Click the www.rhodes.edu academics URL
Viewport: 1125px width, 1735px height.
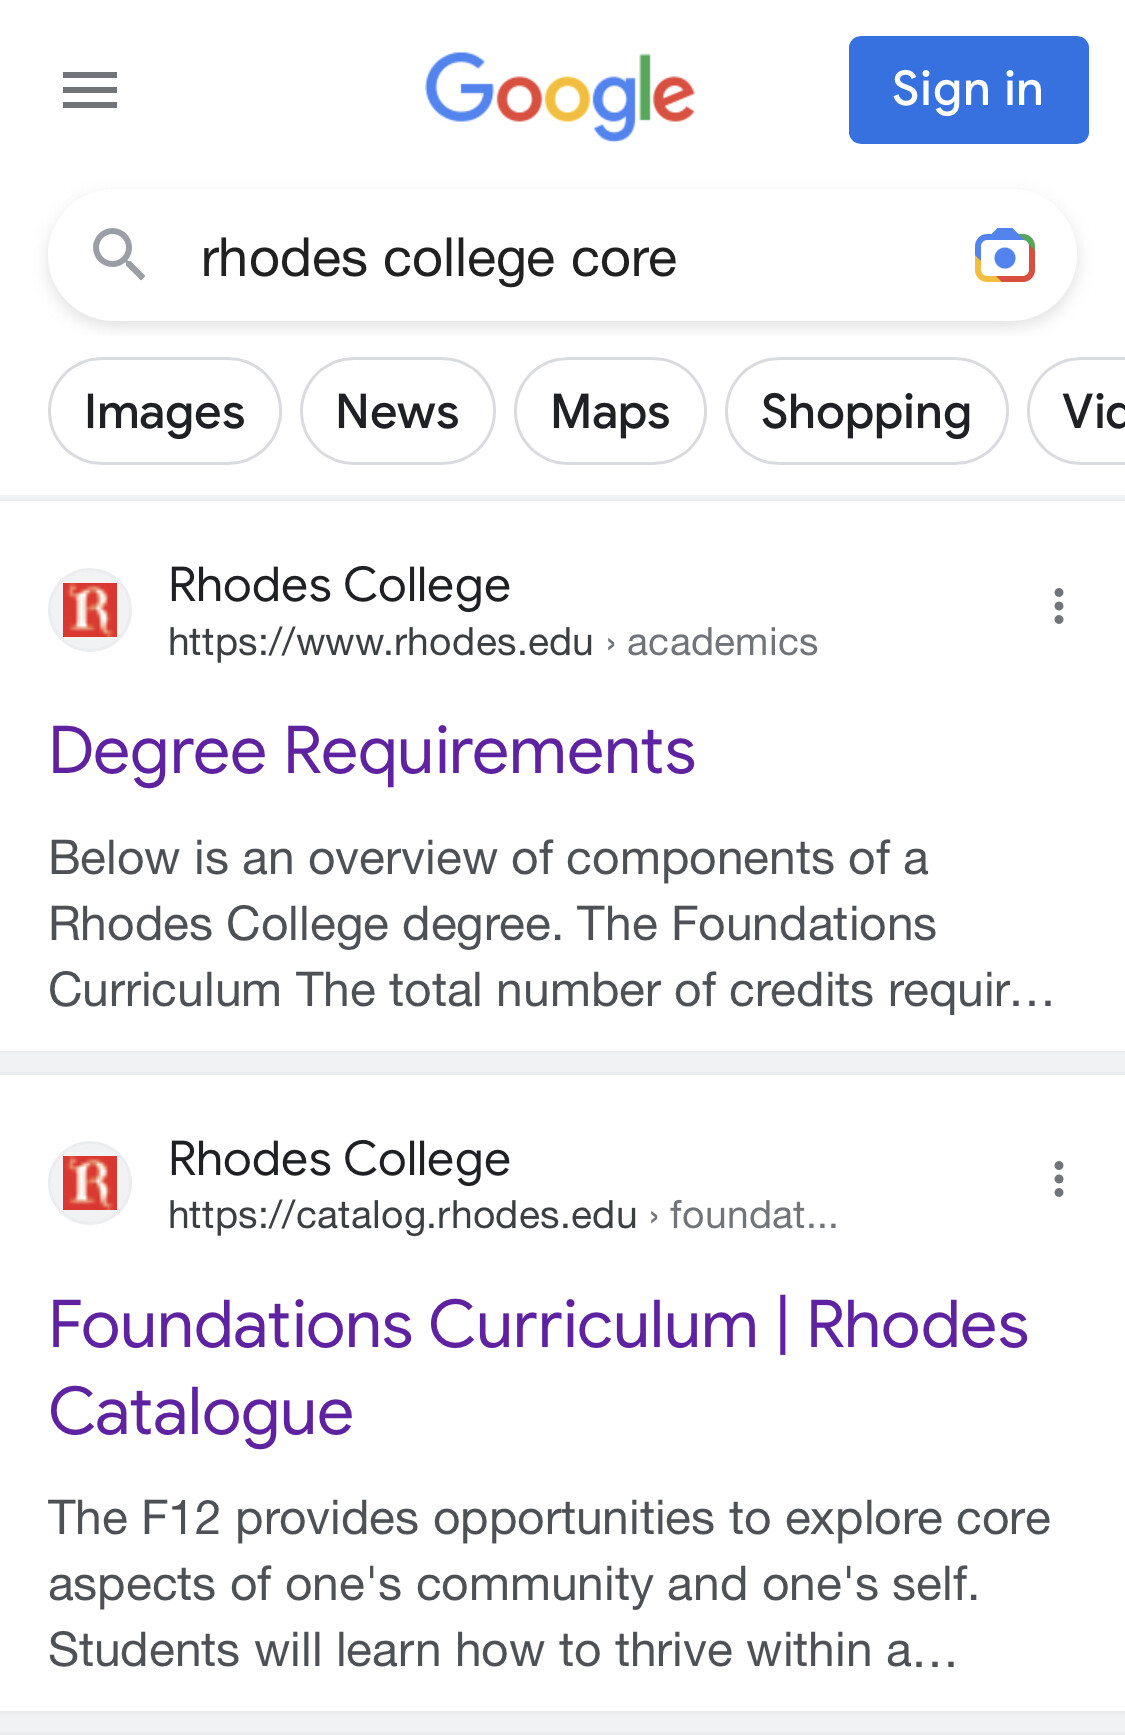click(493, 642)
